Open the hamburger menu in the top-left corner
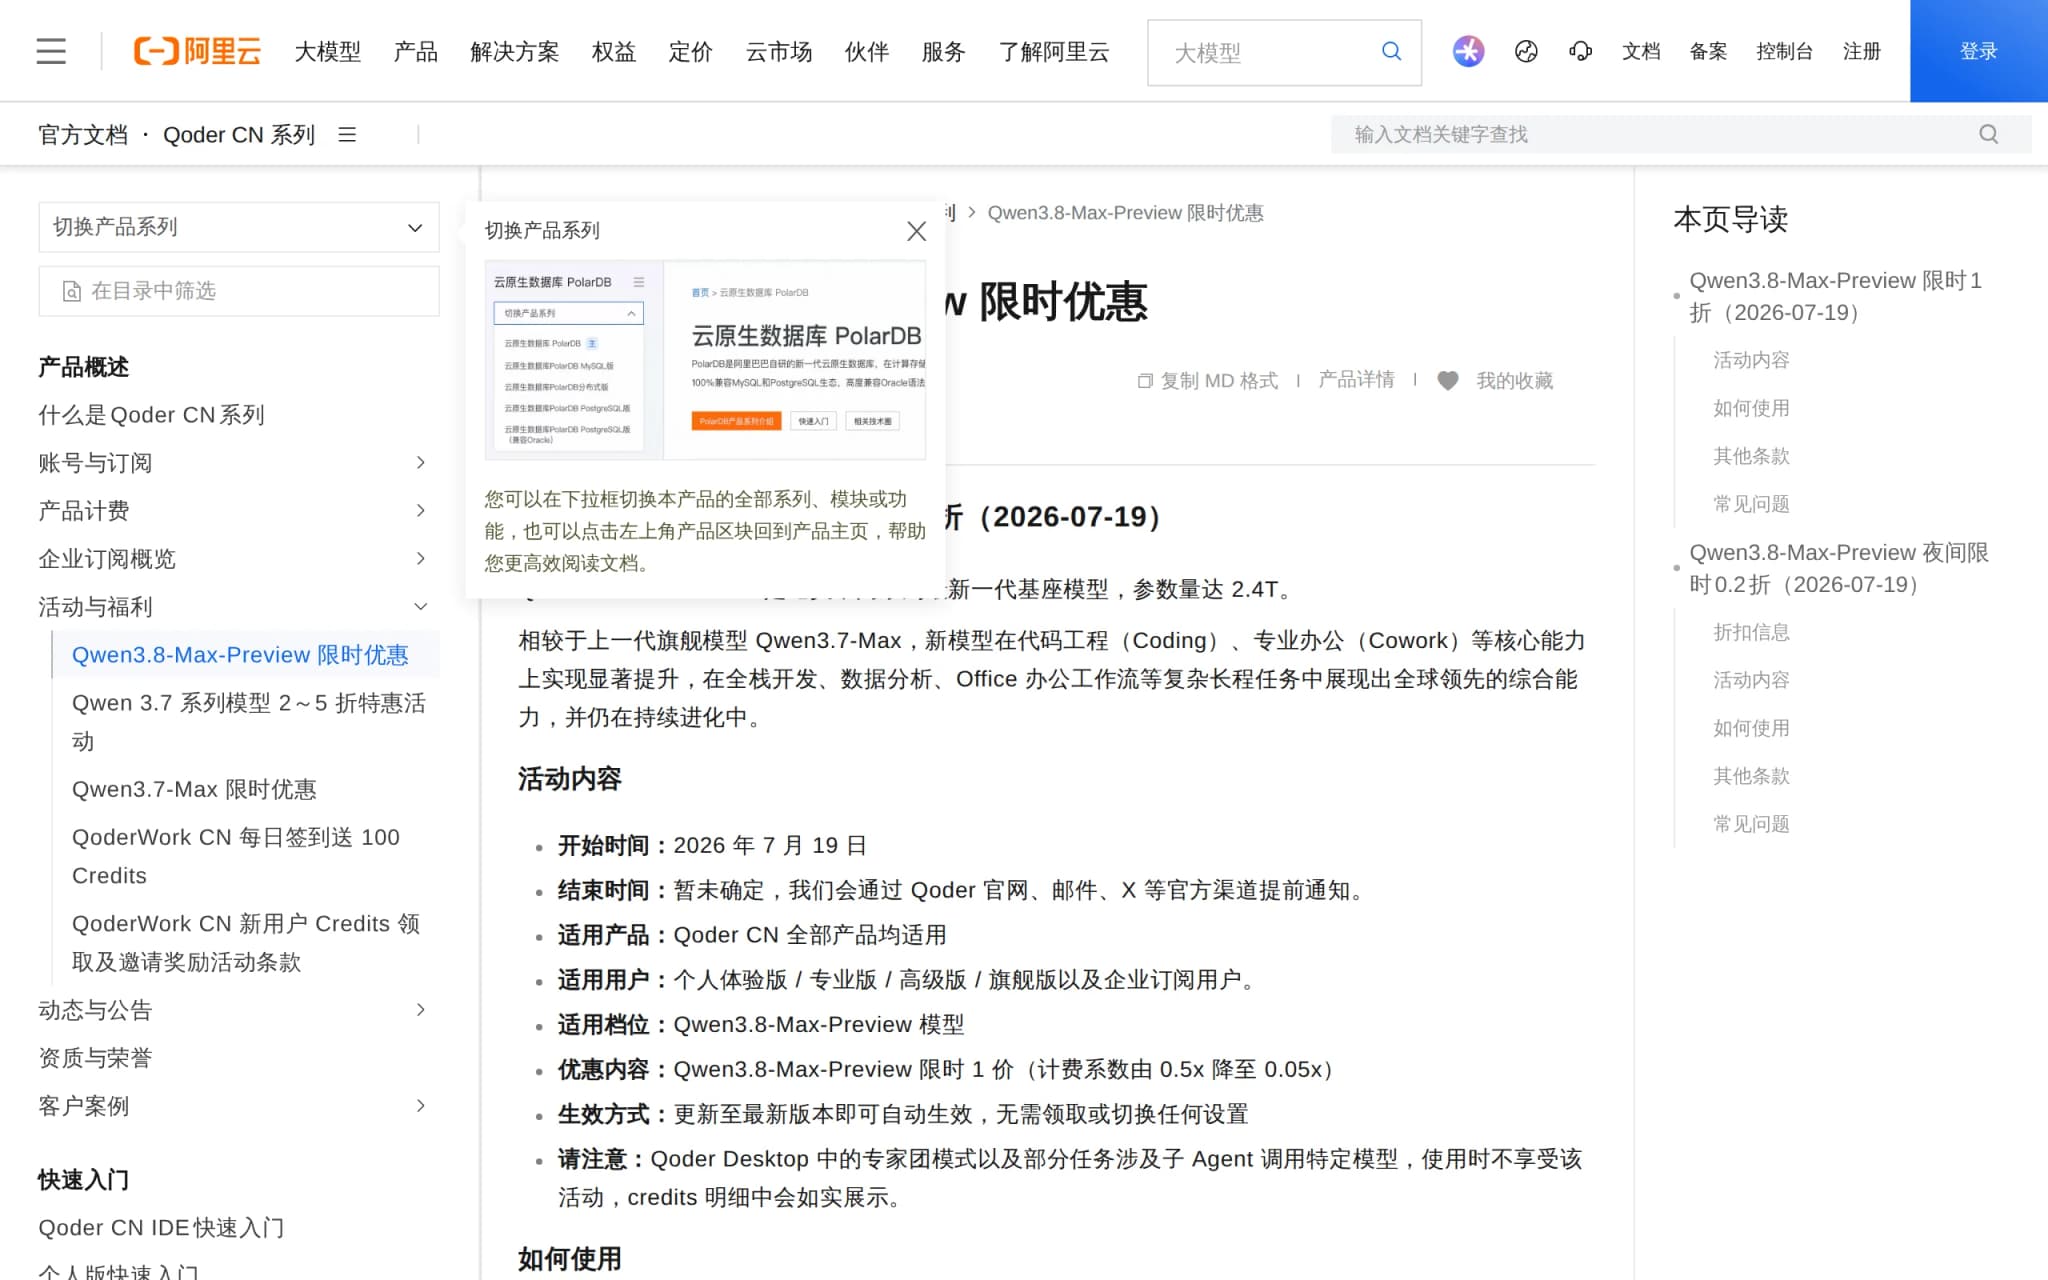This screenshot has width=2048, height=1280. point(51,51)
